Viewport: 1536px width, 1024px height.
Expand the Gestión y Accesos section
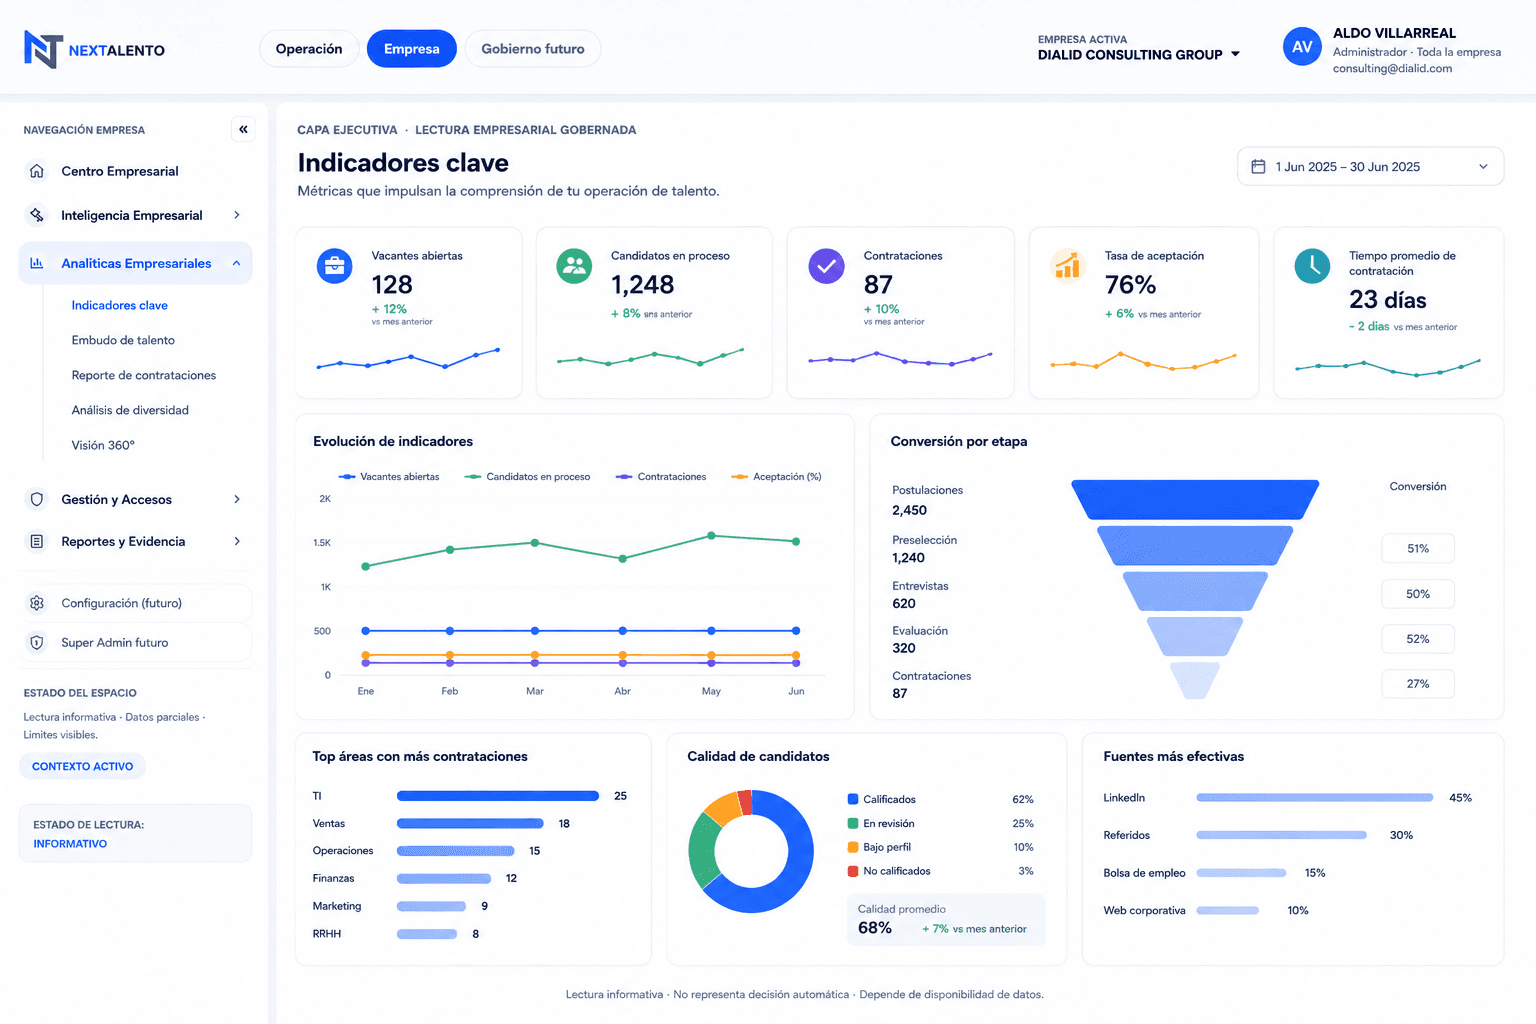point(135,499)
